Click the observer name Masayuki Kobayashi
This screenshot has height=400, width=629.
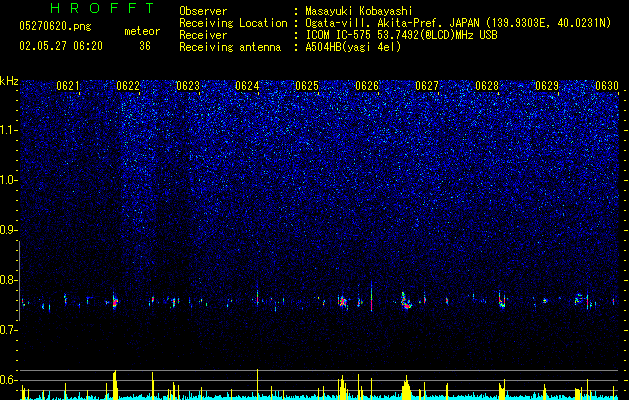pyautogui.click(x=358, y=11)
